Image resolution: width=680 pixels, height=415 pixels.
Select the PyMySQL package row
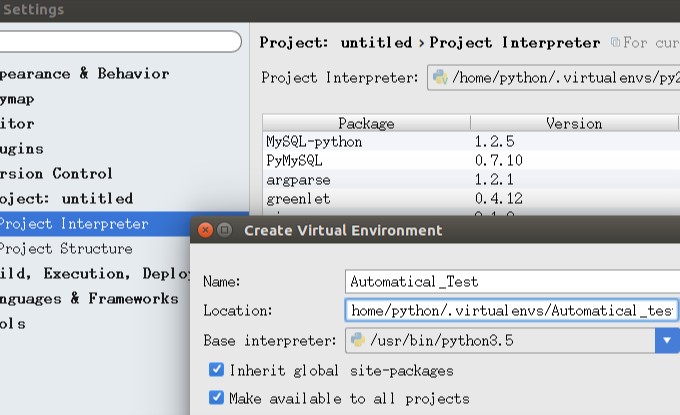pos(471,160)
